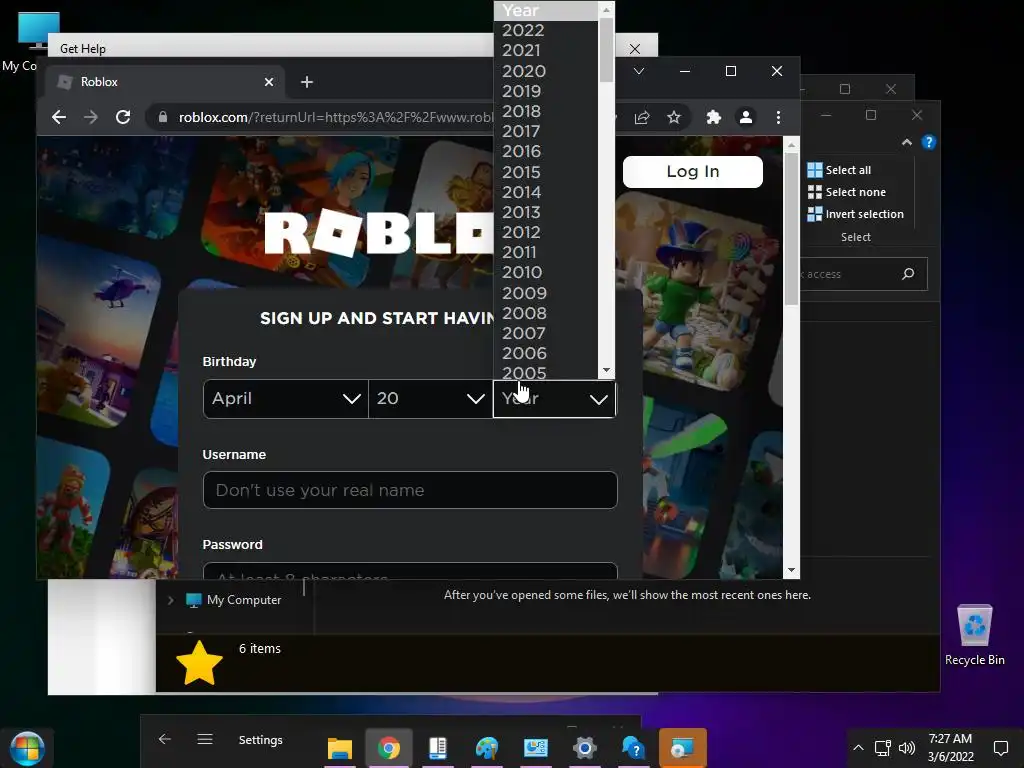The image size is (1024, 768).
Task: Open the notification center icon
Action: point(1000,748)
